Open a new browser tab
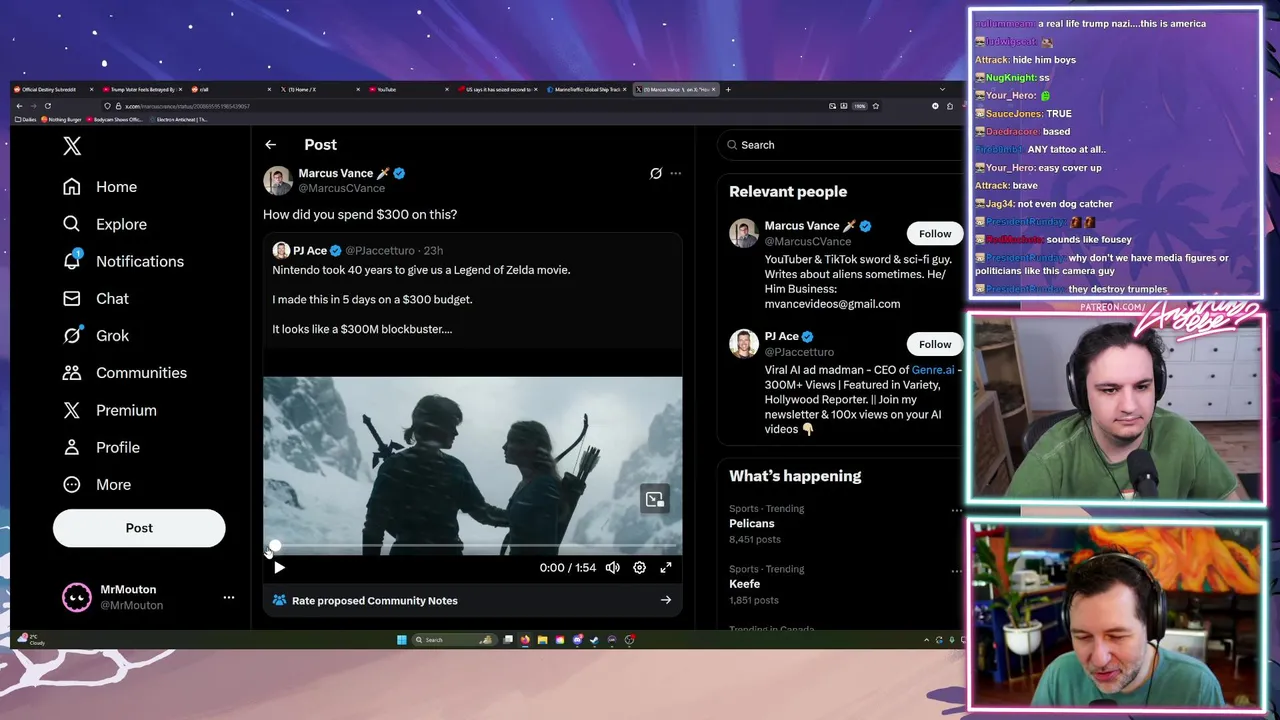 [x=728, y=89]
